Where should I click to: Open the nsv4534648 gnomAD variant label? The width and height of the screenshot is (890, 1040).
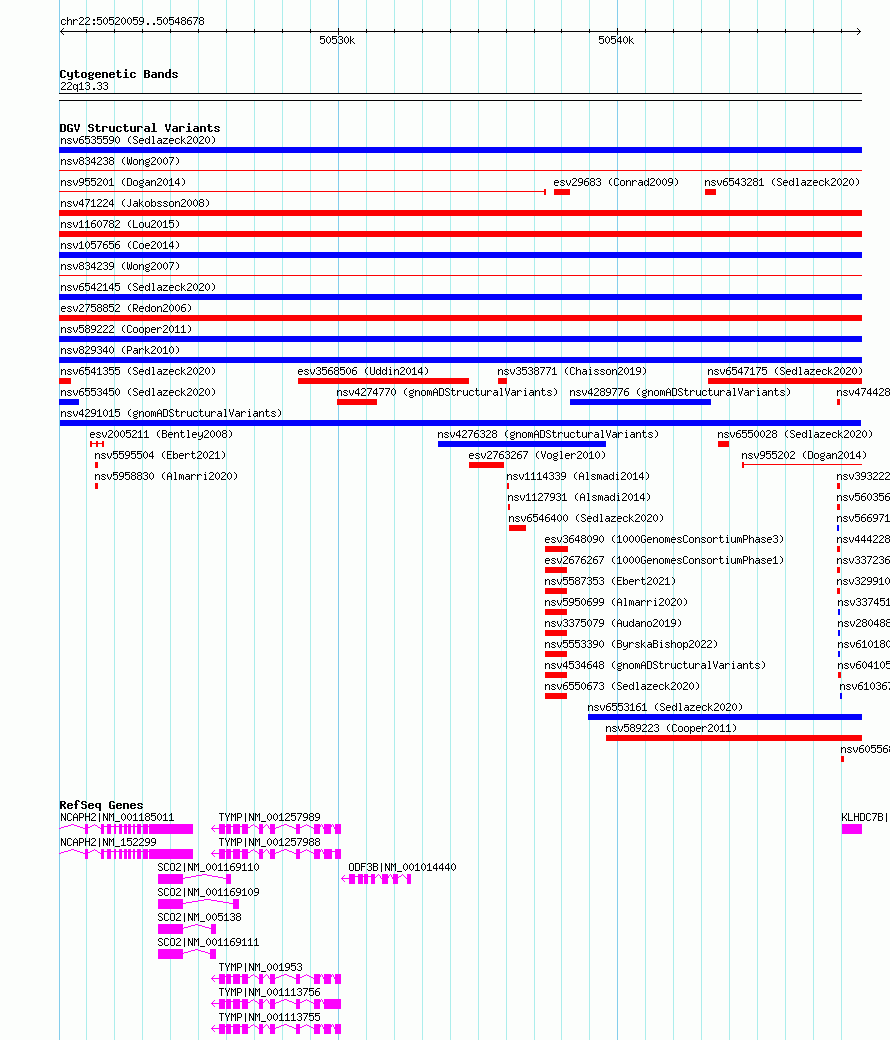point(655,665)
